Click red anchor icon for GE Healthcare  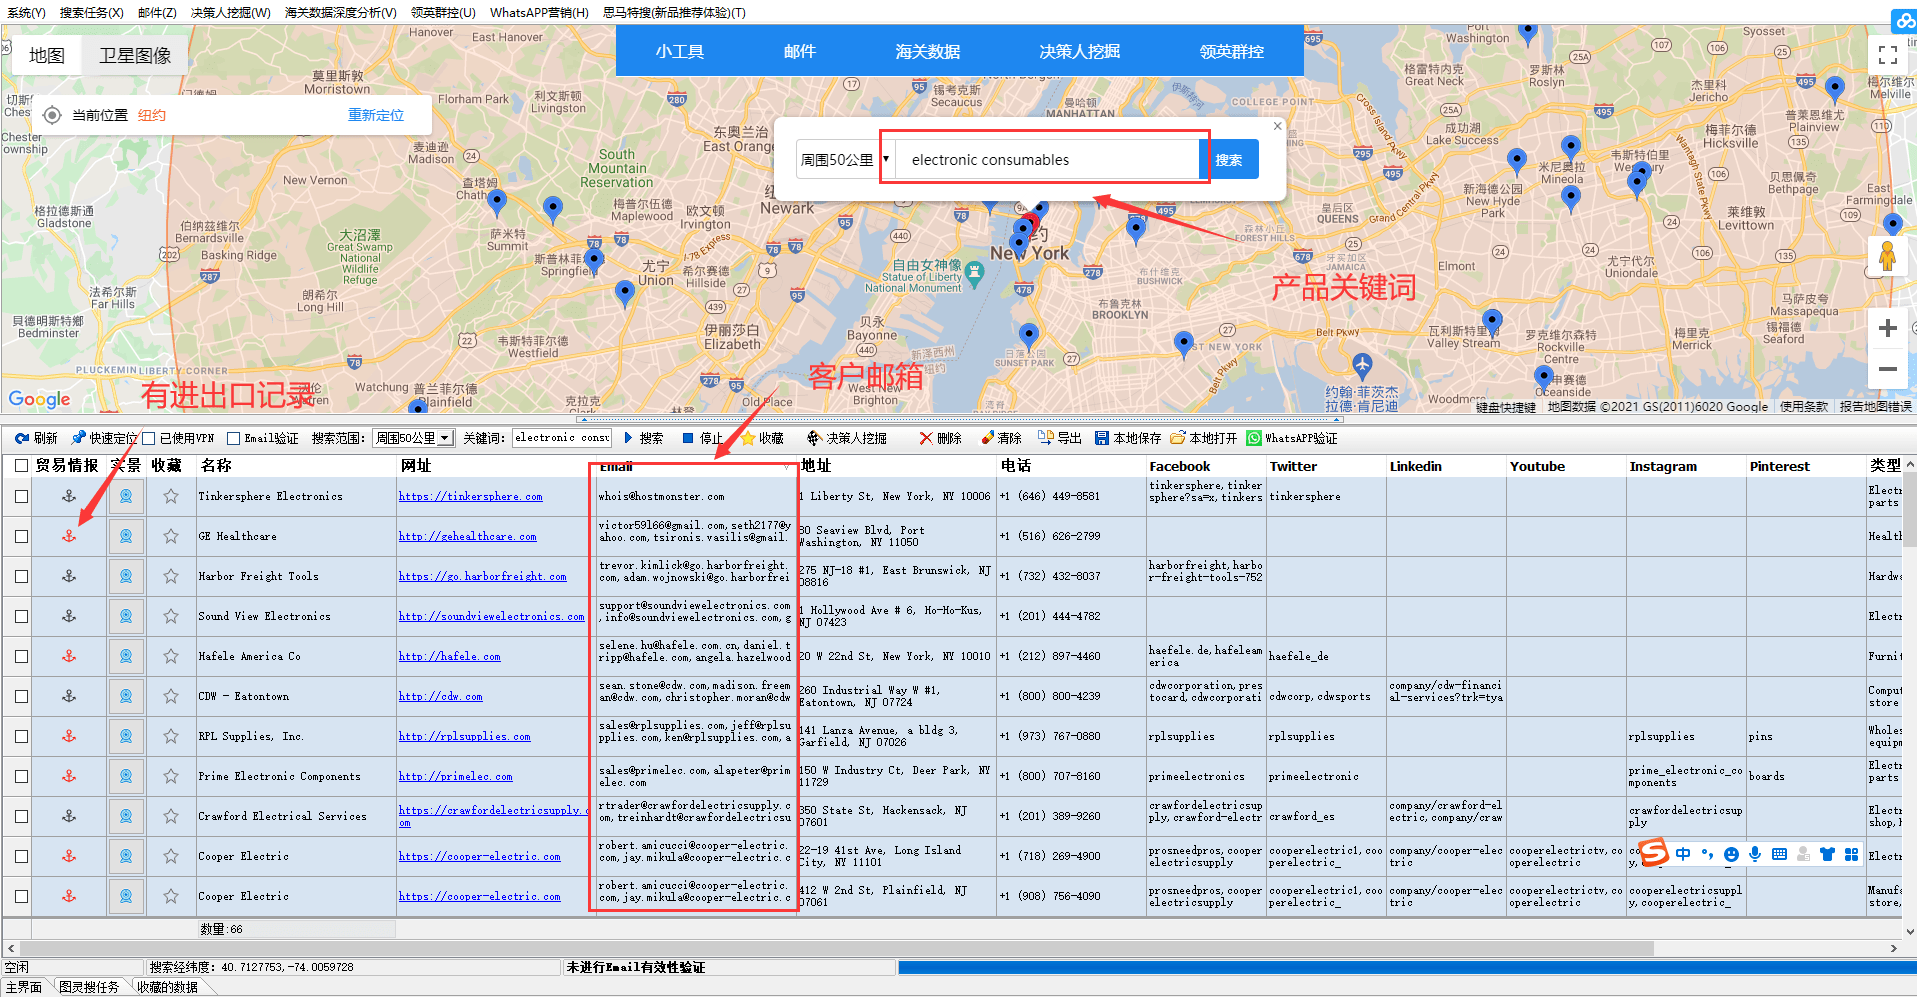(x=69, y=536)
